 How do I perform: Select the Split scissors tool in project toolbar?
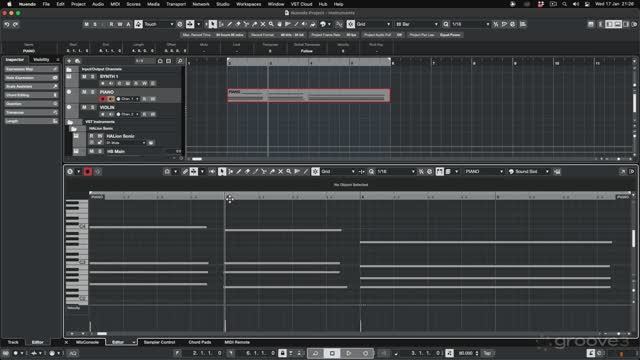tap(246, 24)
